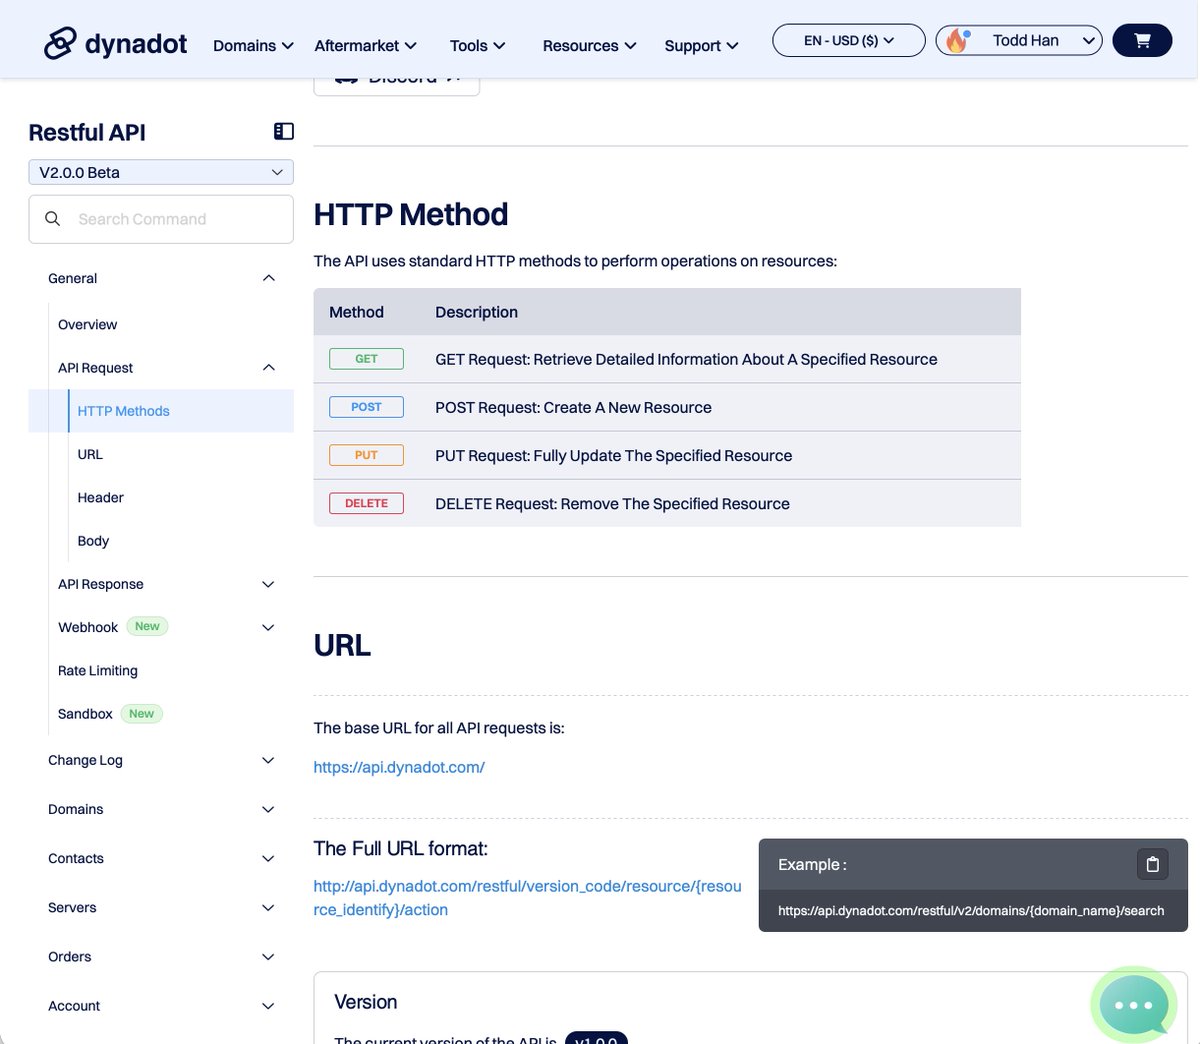Open the https://api.dynadot.com/ link

tap(399, 767)
